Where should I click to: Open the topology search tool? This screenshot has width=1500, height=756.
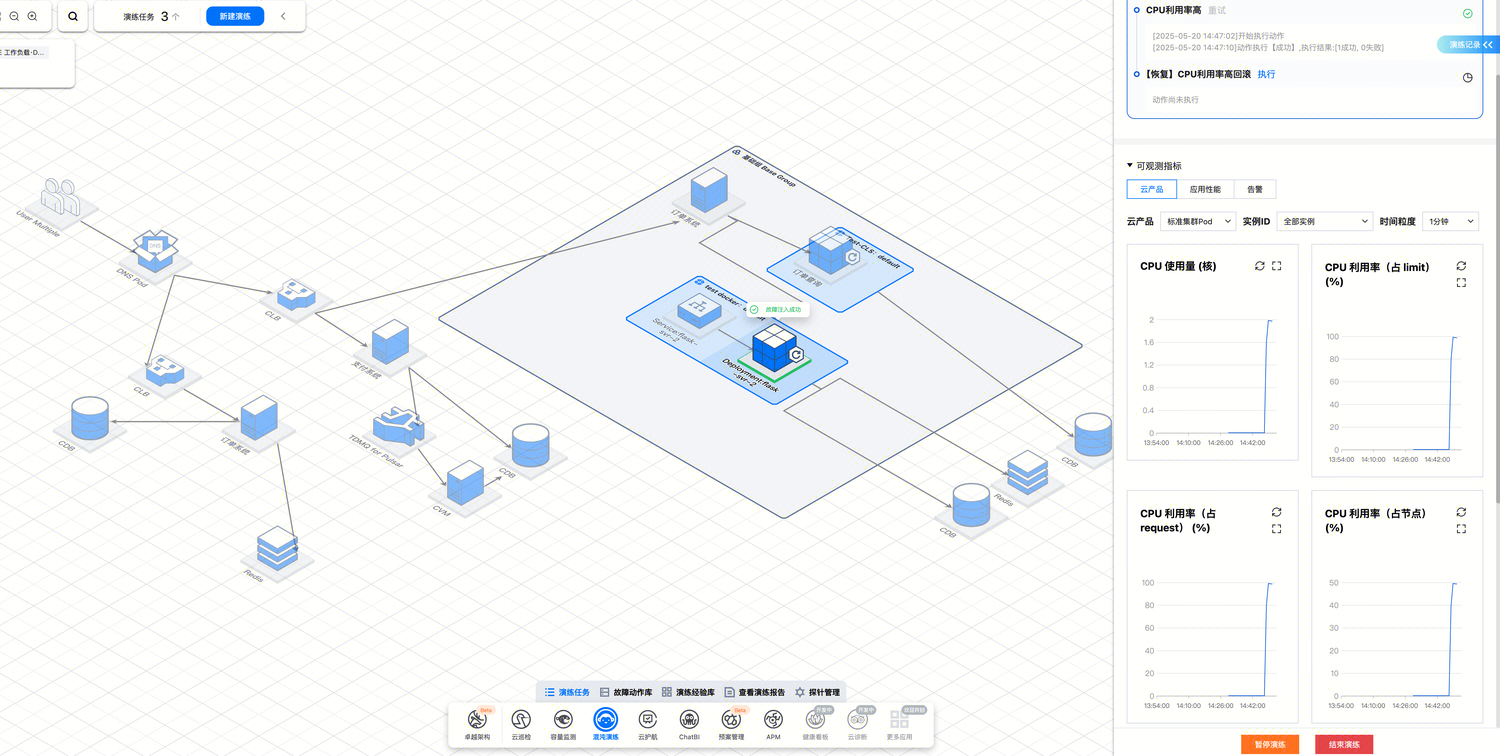tap(73, 16)
